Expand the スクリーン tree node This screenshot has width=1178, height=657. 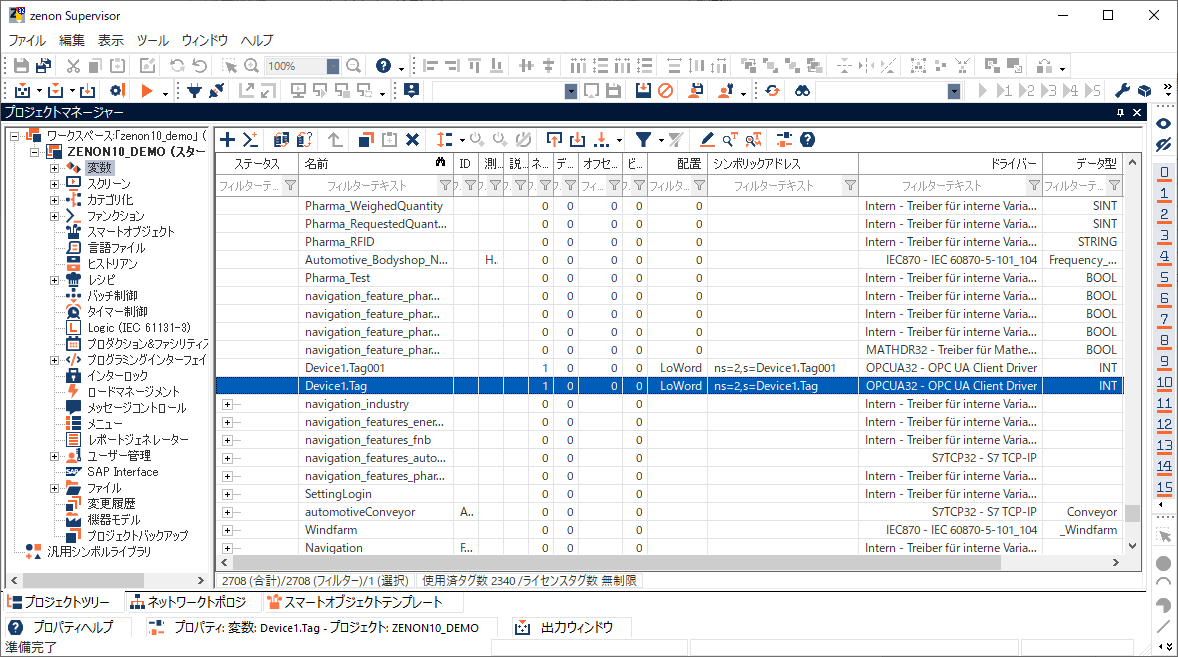55,184
